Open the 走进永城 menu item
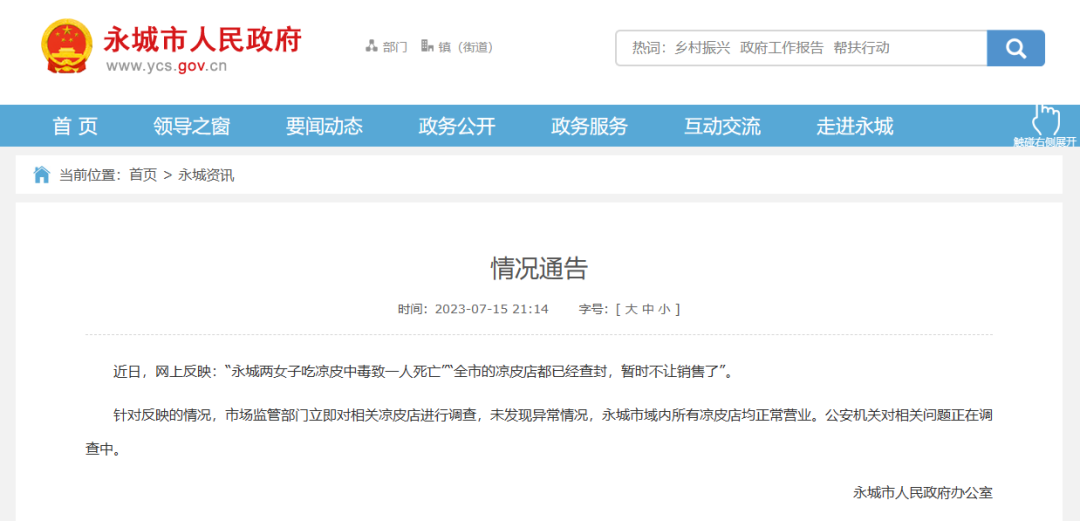Image resolution: width=1080 pixels, height=521 pixels. click(855, 126)
